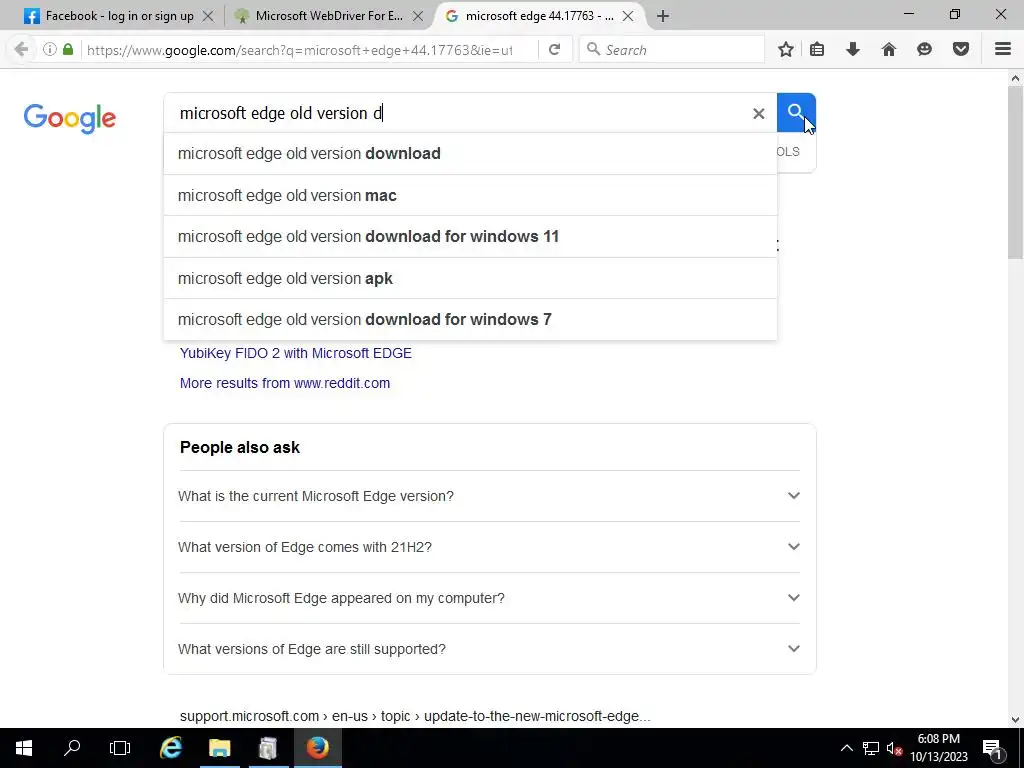Choose suggestion 'microsoft edge old version mac'
Screen dimensions: 1024x768
point(470,195)
